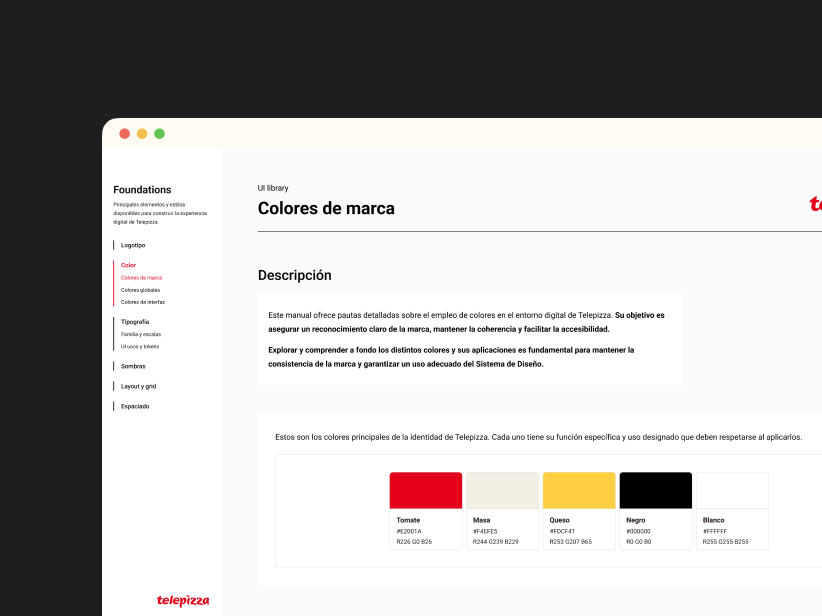This screenshot has height=616, width=822.
Task: Click the Blanco hex code #FFFFFF
Action: click(715, 531)
